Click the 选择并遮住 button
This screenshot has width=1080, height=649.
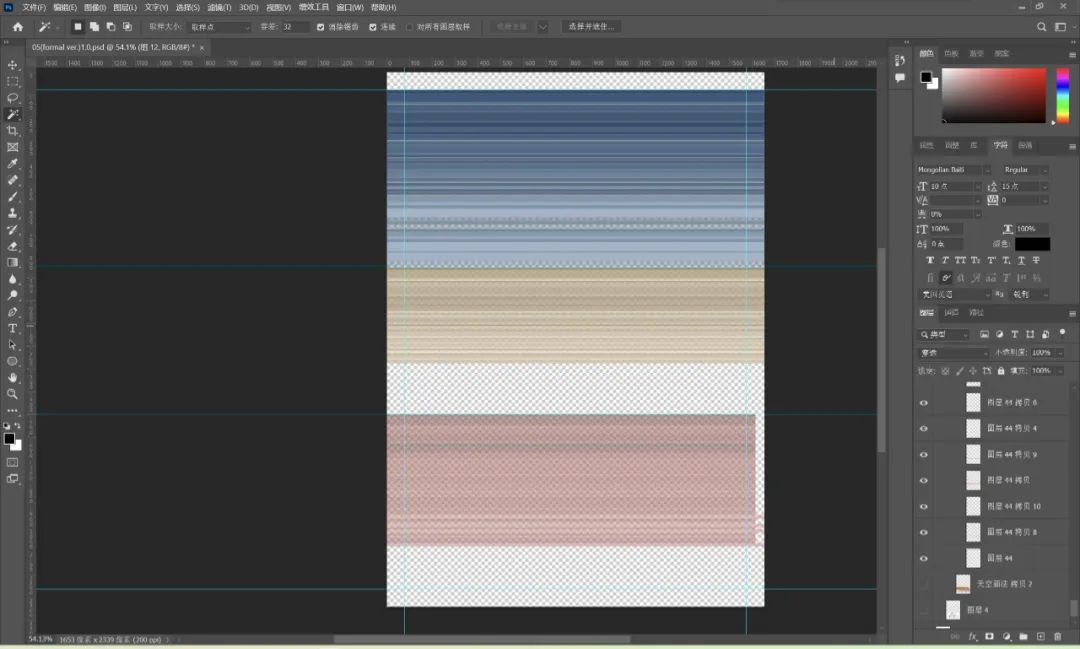coord(591,27)
